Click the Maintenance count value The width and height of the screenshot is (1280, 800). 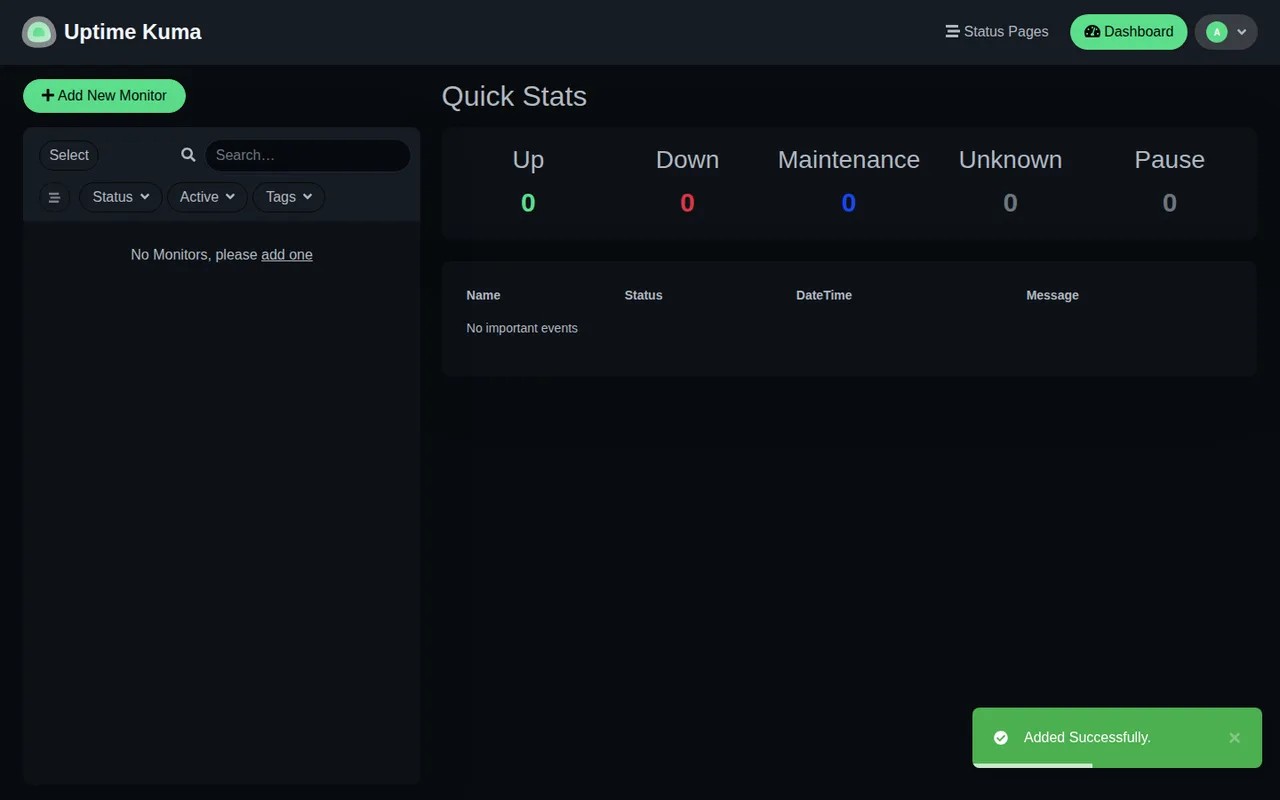click(x=848, y=203)
